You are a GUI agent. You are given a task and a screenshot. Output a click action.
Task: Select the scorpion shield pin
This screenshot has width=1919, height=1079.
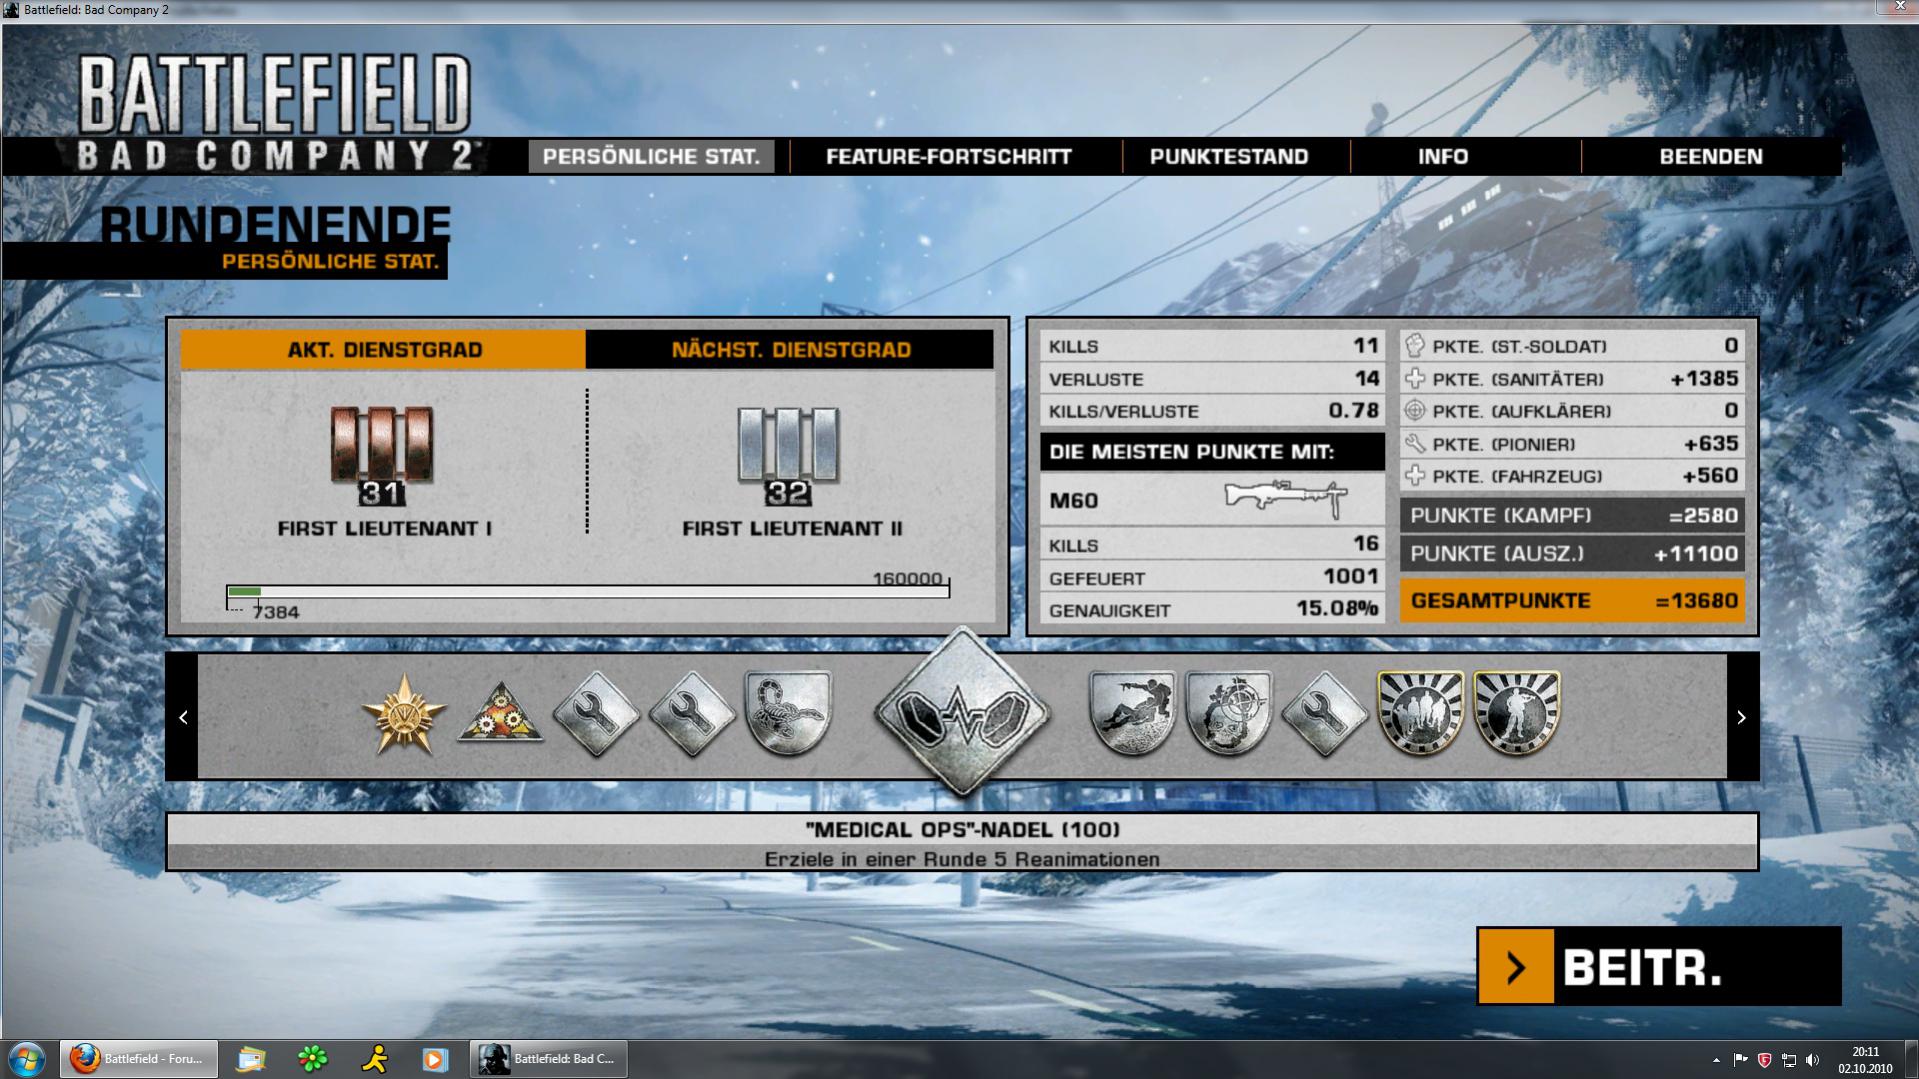point(788,713)
